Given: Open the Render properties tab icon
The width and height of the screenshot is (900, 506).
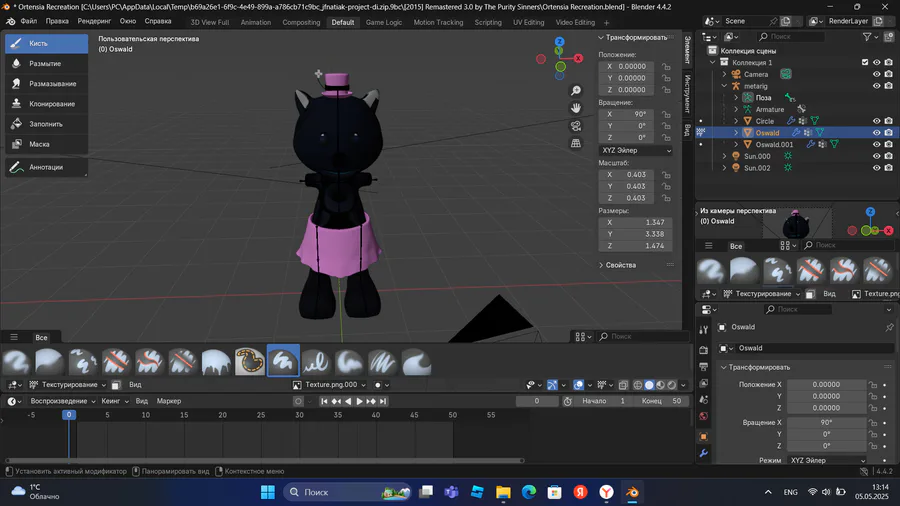Looking at the screenshot, I should tap(704, 349).
